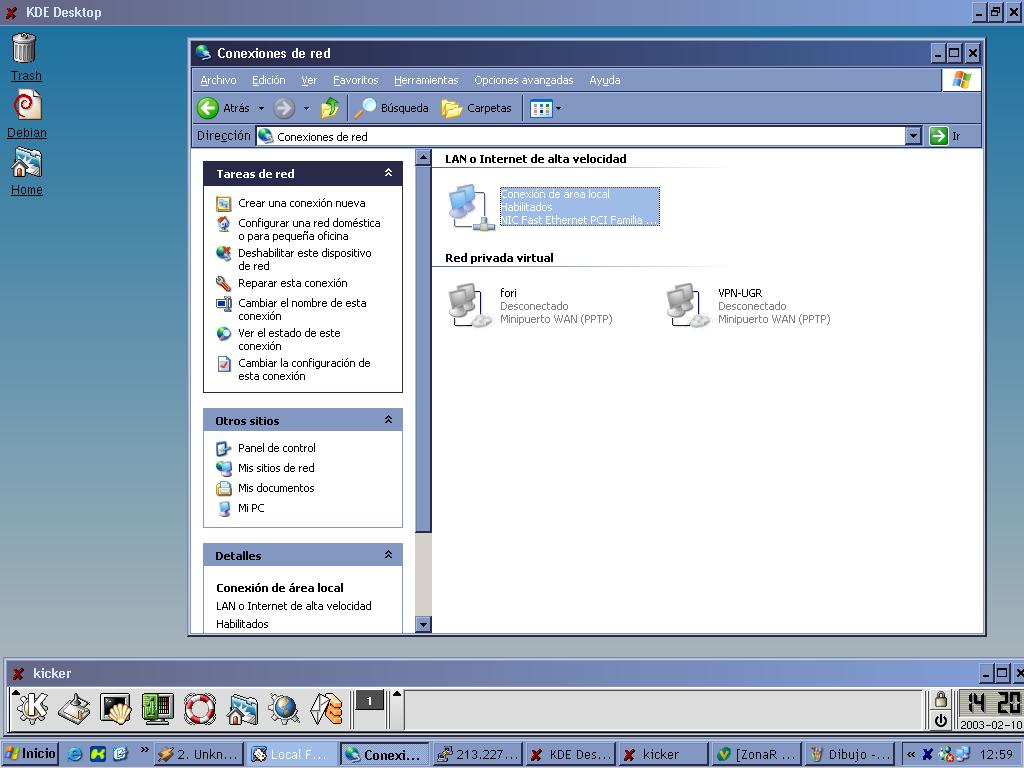The image size is (1024, 768).
Task: Open the Herramientas menu
Action: coord(426,80)
